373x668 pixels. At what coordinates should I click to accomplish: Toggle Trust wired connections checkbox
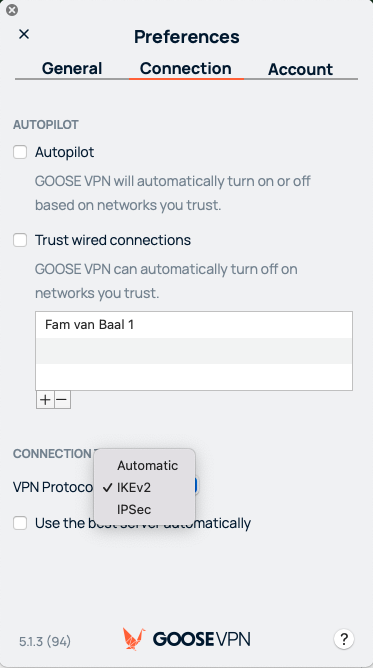click(x=20, y=240)
